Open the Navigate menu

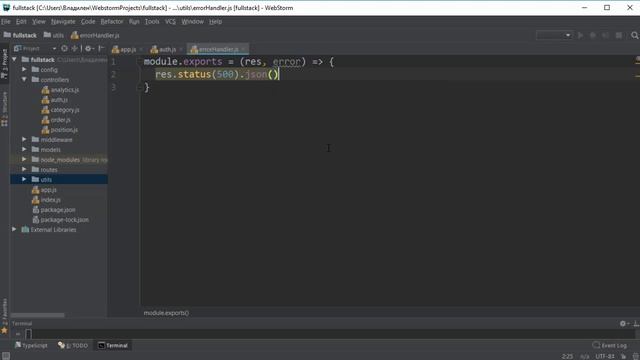coord(63,22)
